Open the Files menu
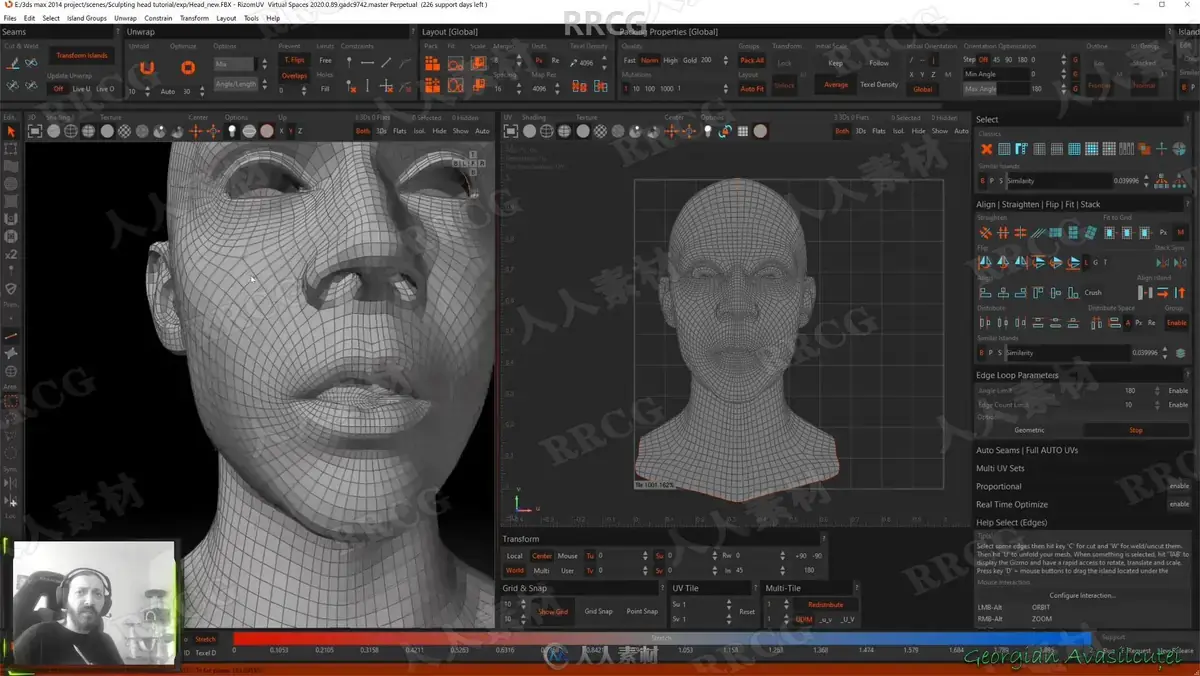The width and height of the screenshot is (1200, 676). (10, 18)
